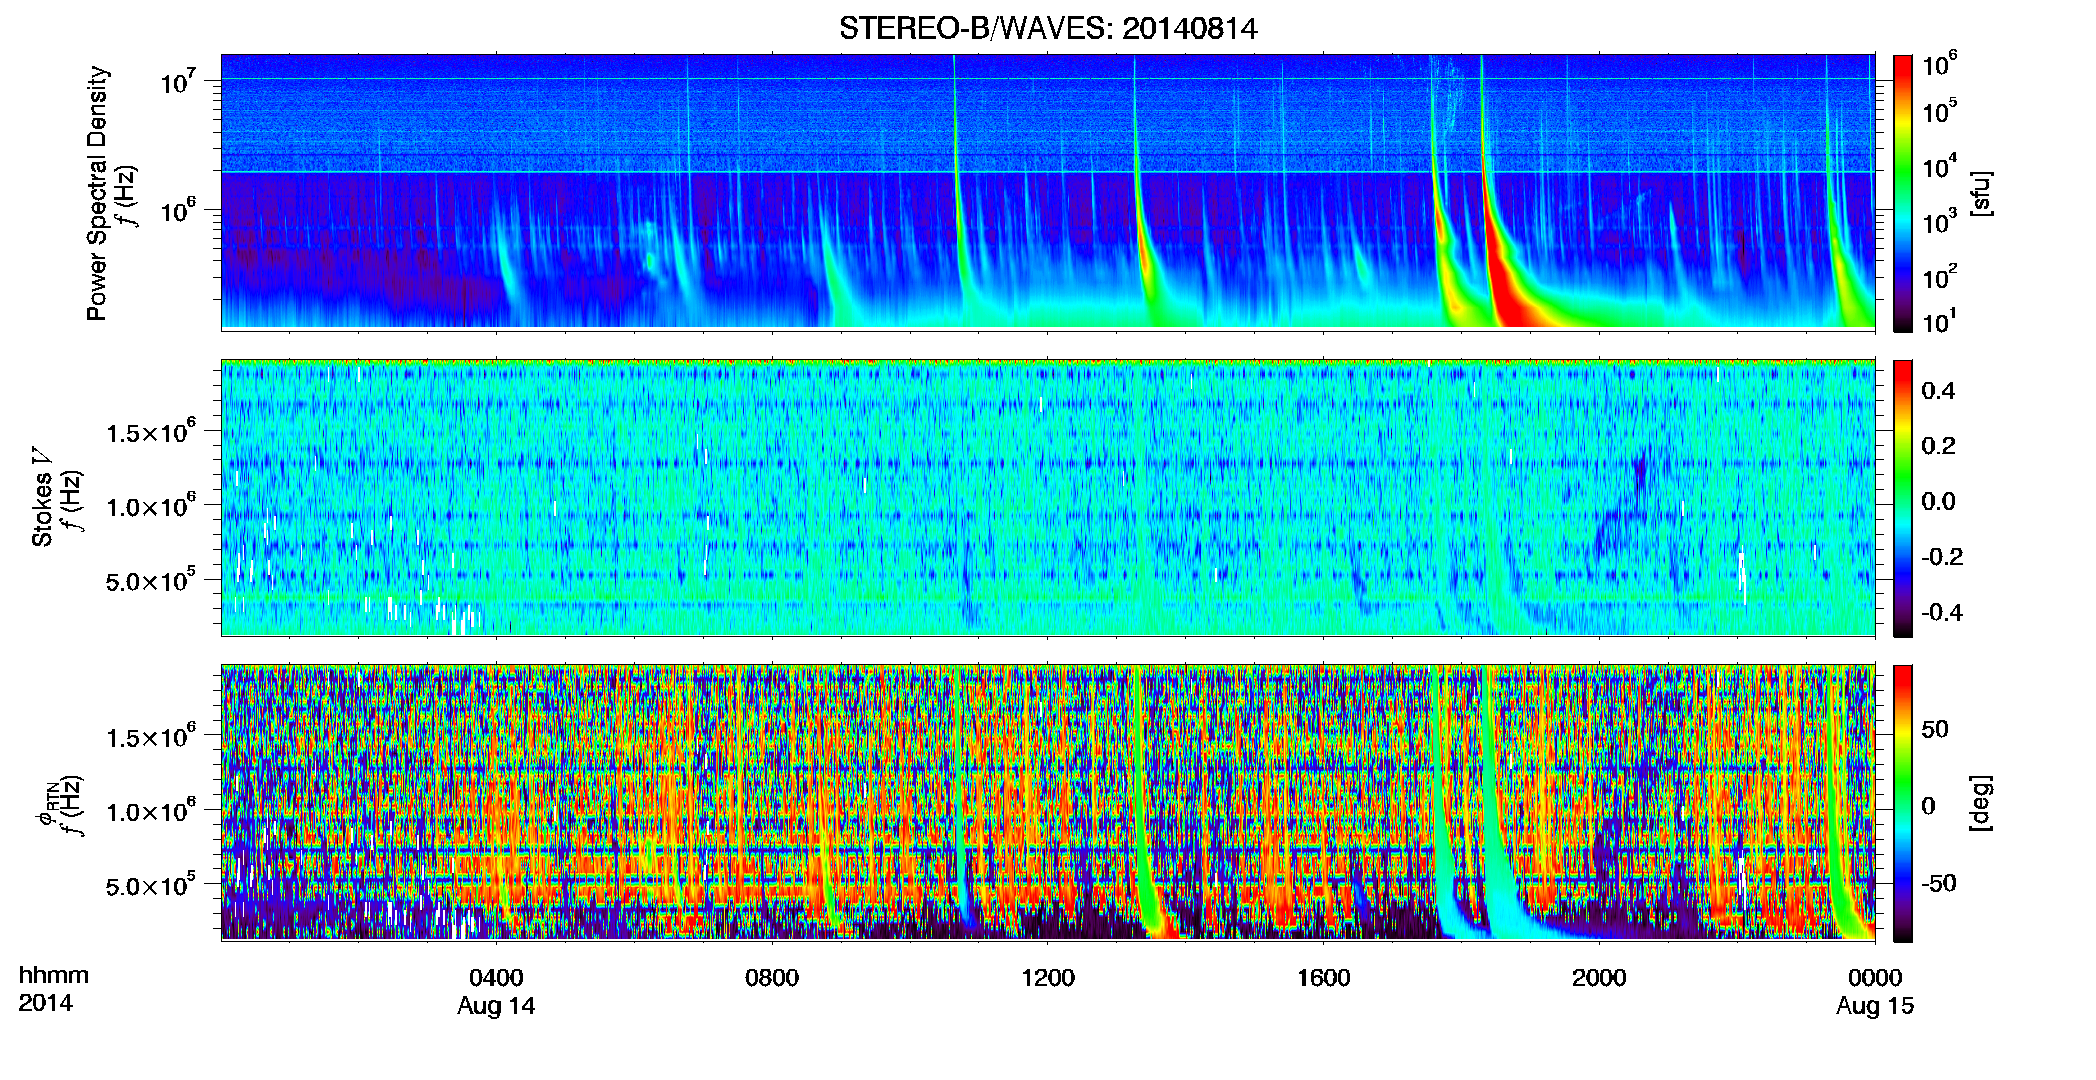The height and width of the screenshot is (1080, 2096).
Task: Click the 0400 time axis label
Action: pyautogui.click(x=496, y=977)
